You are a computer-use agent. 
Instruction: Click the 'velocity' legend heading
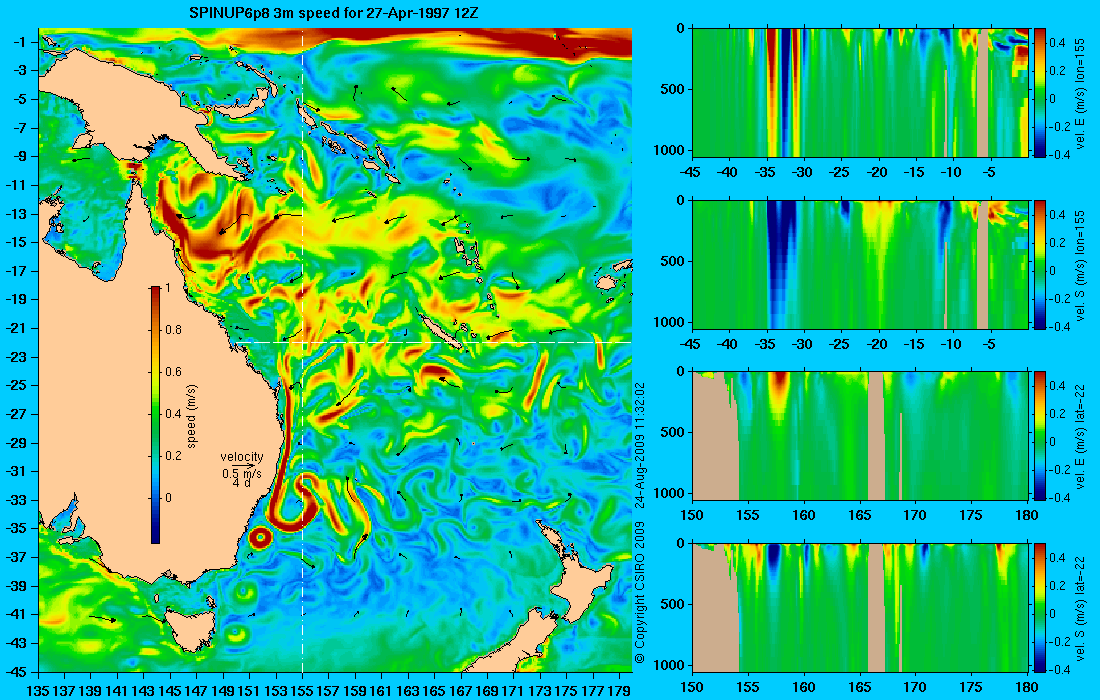[242, 457]
